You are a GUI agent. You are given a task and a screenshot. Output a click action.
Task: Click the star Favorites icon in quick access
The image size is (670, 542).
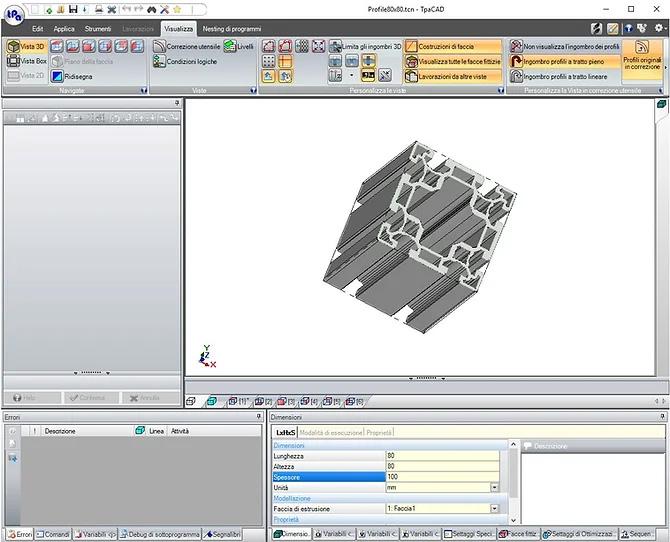177,9
